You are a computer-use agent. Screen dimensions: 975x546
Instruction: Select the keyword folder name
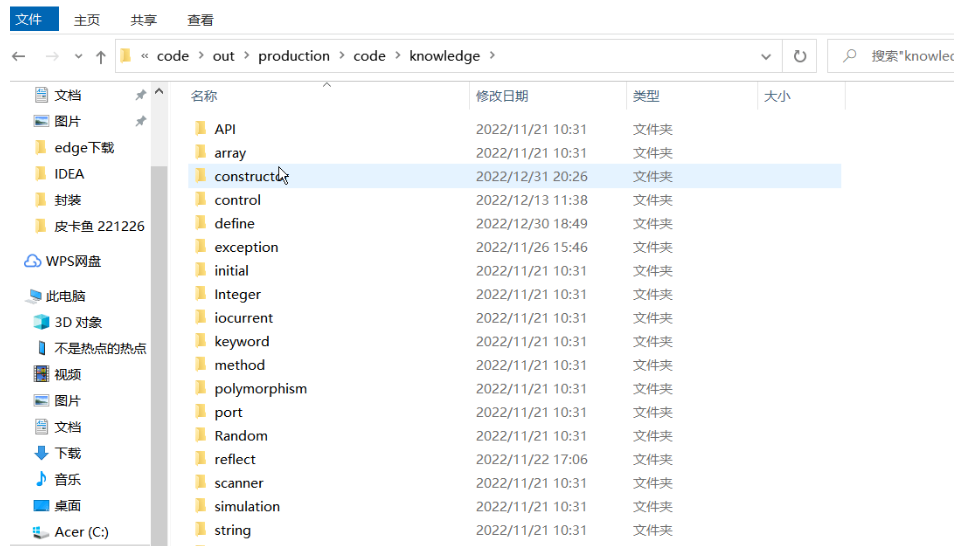(242, 341)
